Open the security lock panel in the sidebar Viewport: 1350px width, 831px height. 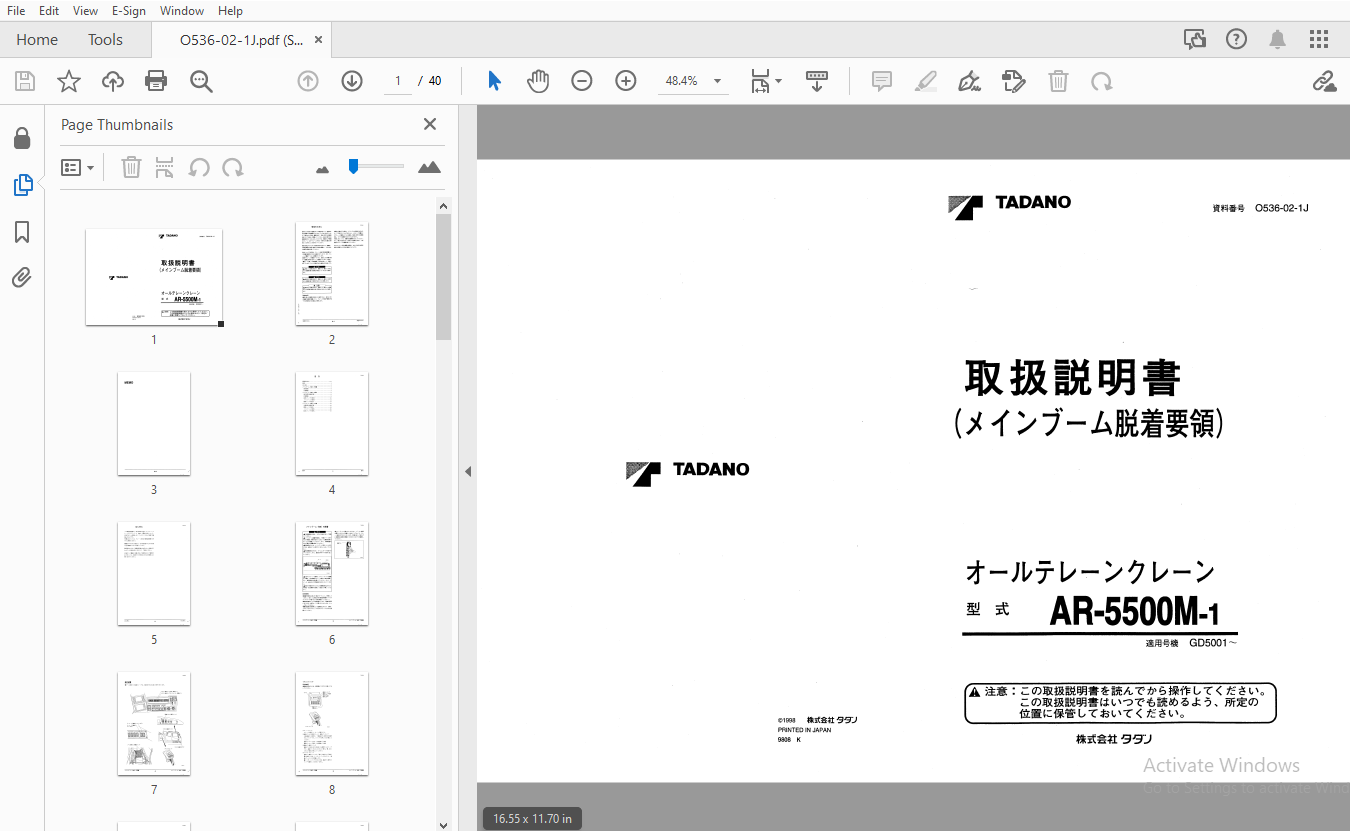[x=22, y=138]
